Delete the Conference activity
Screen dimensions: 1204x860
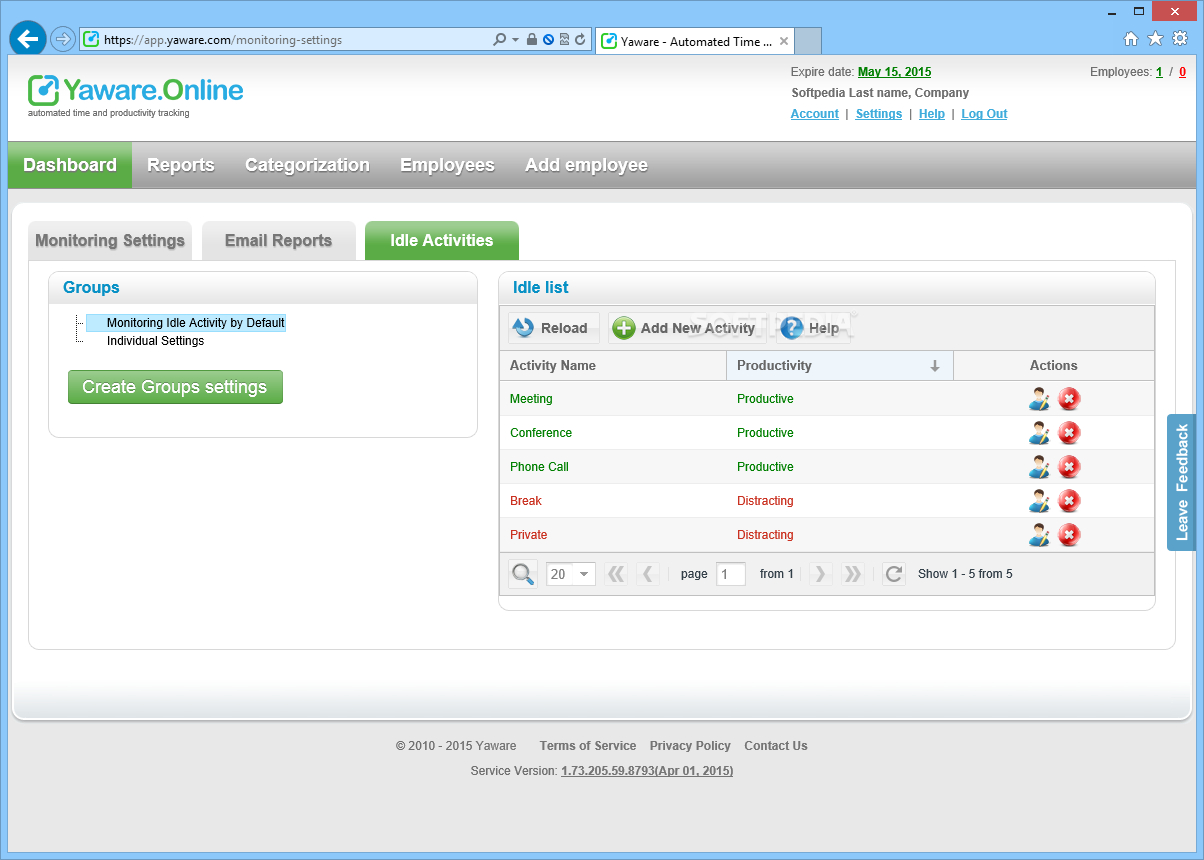pyautogui.click(x=1069, y=433)
